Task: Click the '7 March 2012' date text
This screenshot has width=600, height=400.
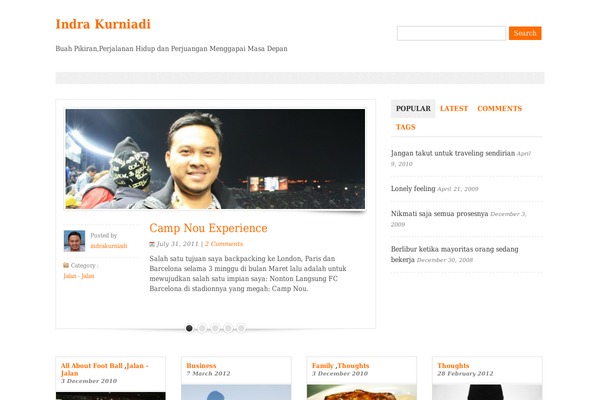Action: 208,374
